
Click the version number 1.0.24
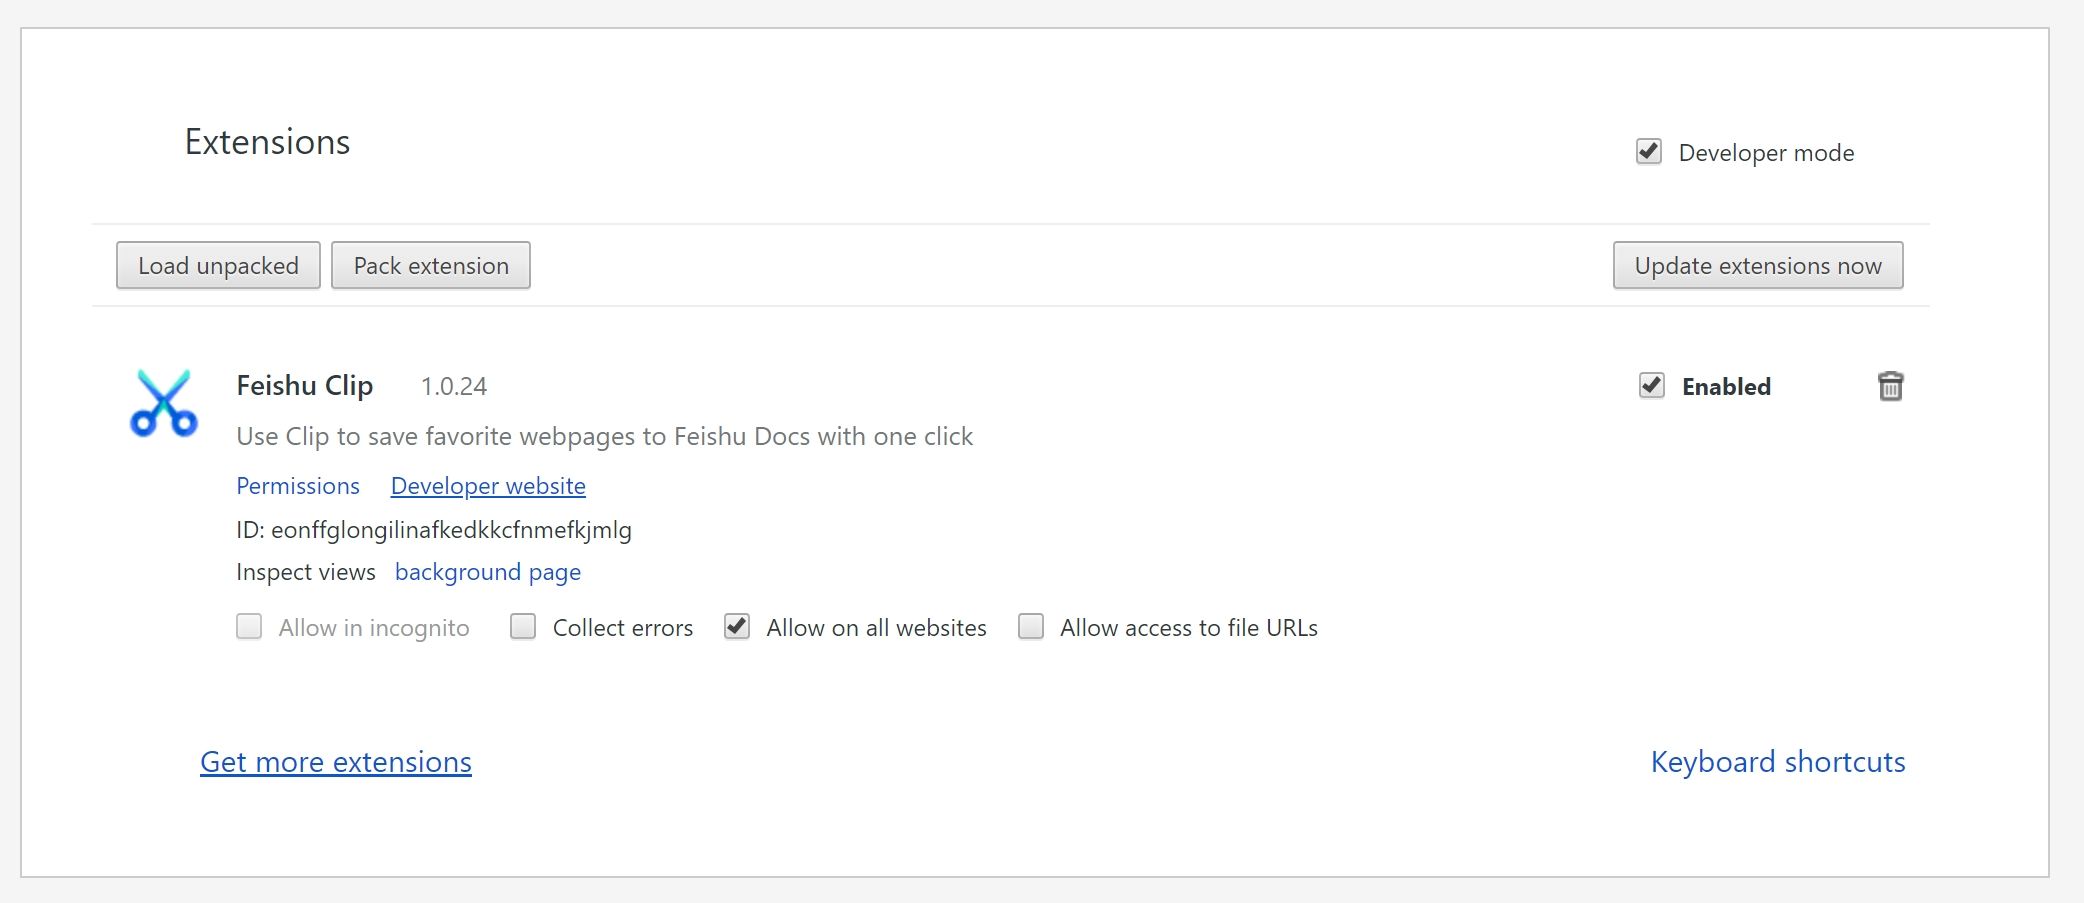pyautogui.click(x=454, y=387)
